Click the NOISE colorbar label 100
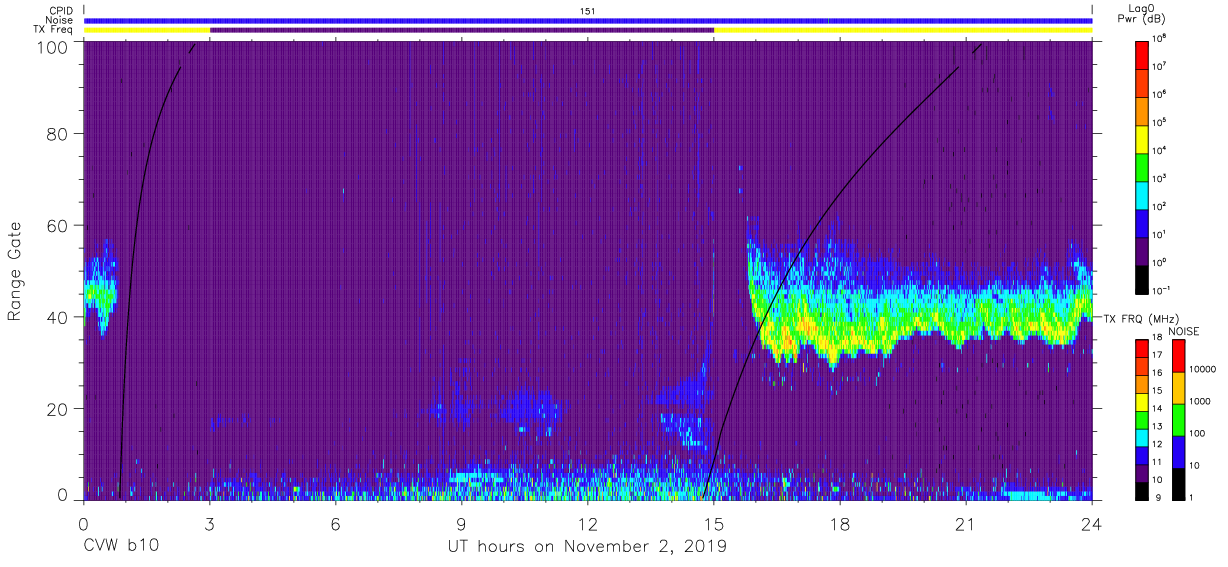This screenshot has height=567, width=1228. coord(1196,435)
